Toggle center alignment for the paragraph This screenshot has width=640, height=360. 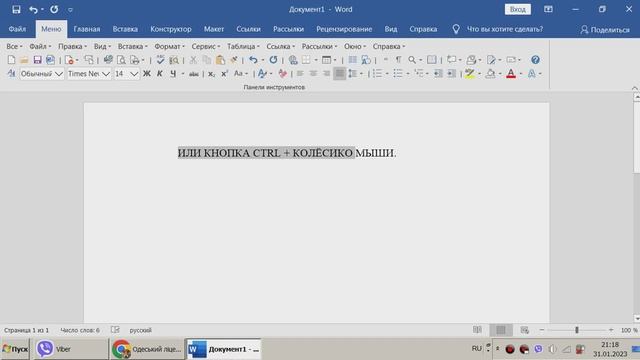pos(313,74)
